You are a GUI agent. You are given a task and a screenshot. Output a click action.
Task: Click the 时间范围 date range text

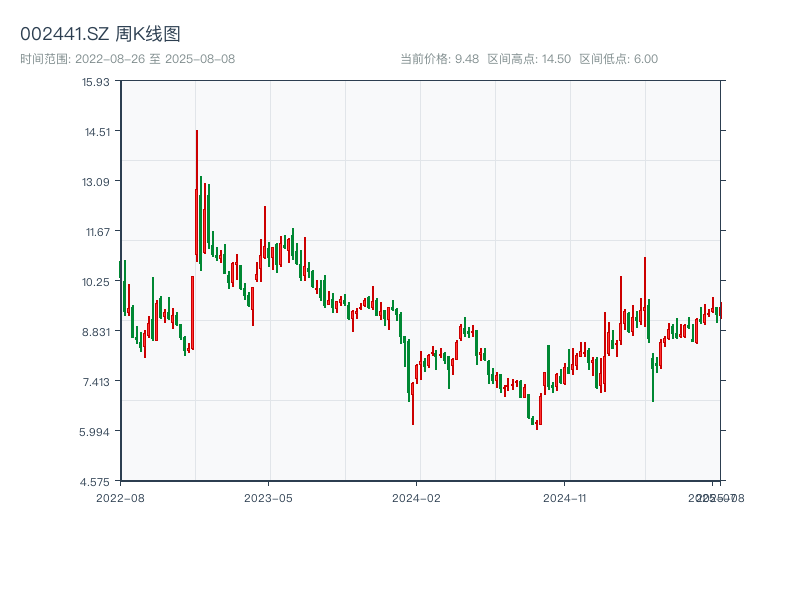[x=127, y=59]
